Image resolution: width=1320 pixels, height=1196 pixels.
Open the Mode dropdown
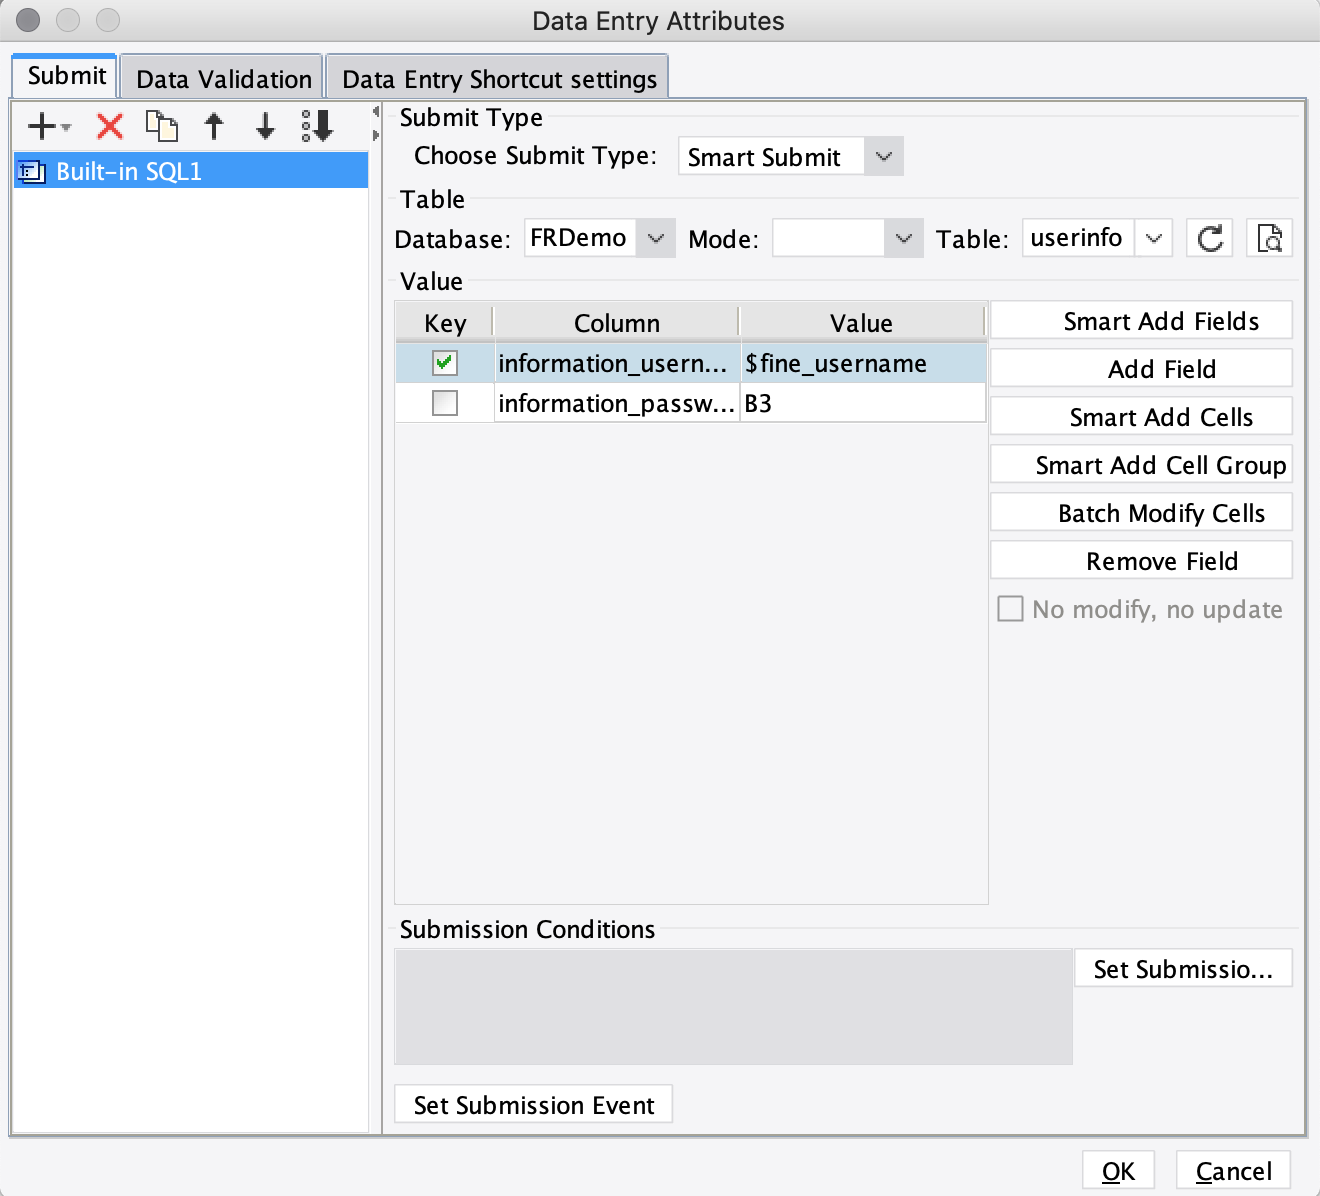point(847,238)
